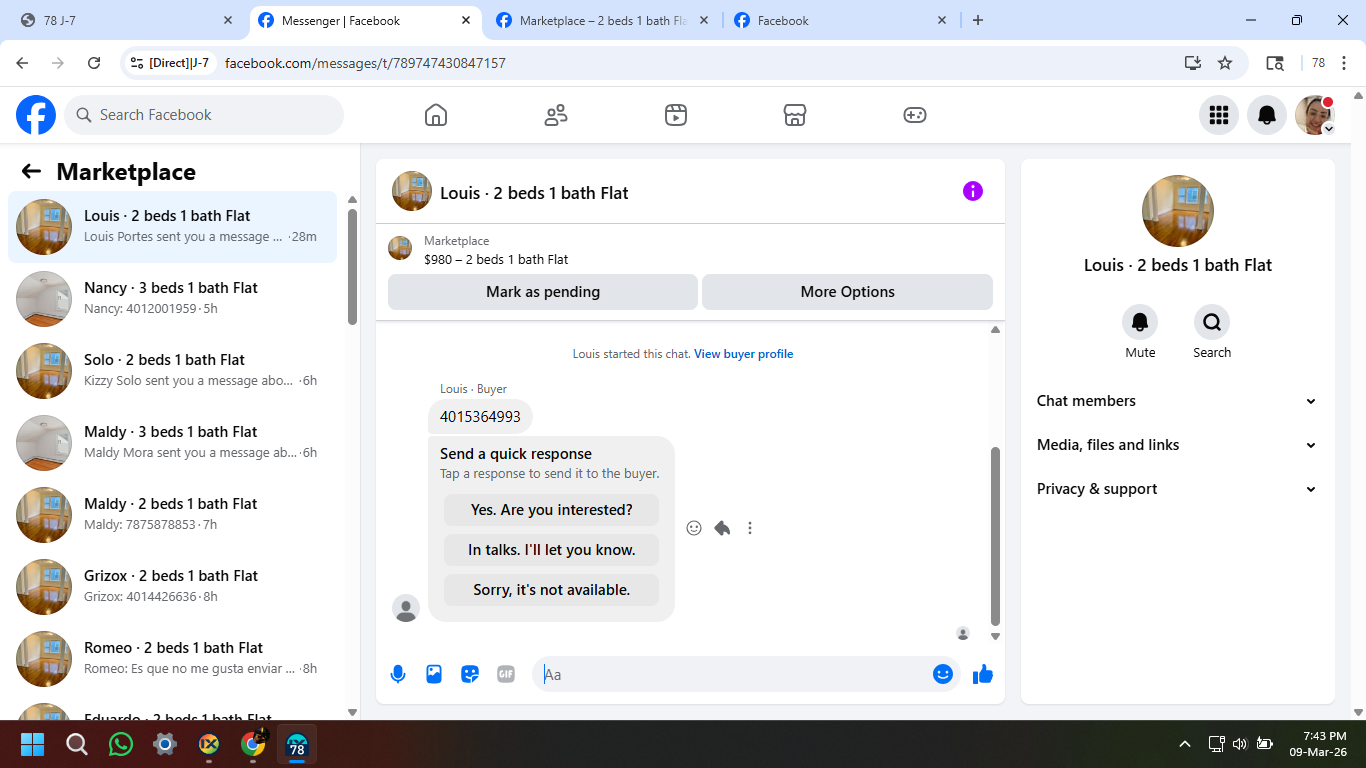This screenshot has width=1366, height=768.
Task: Open Video (Watch) icon
Action: coord(676,115)
